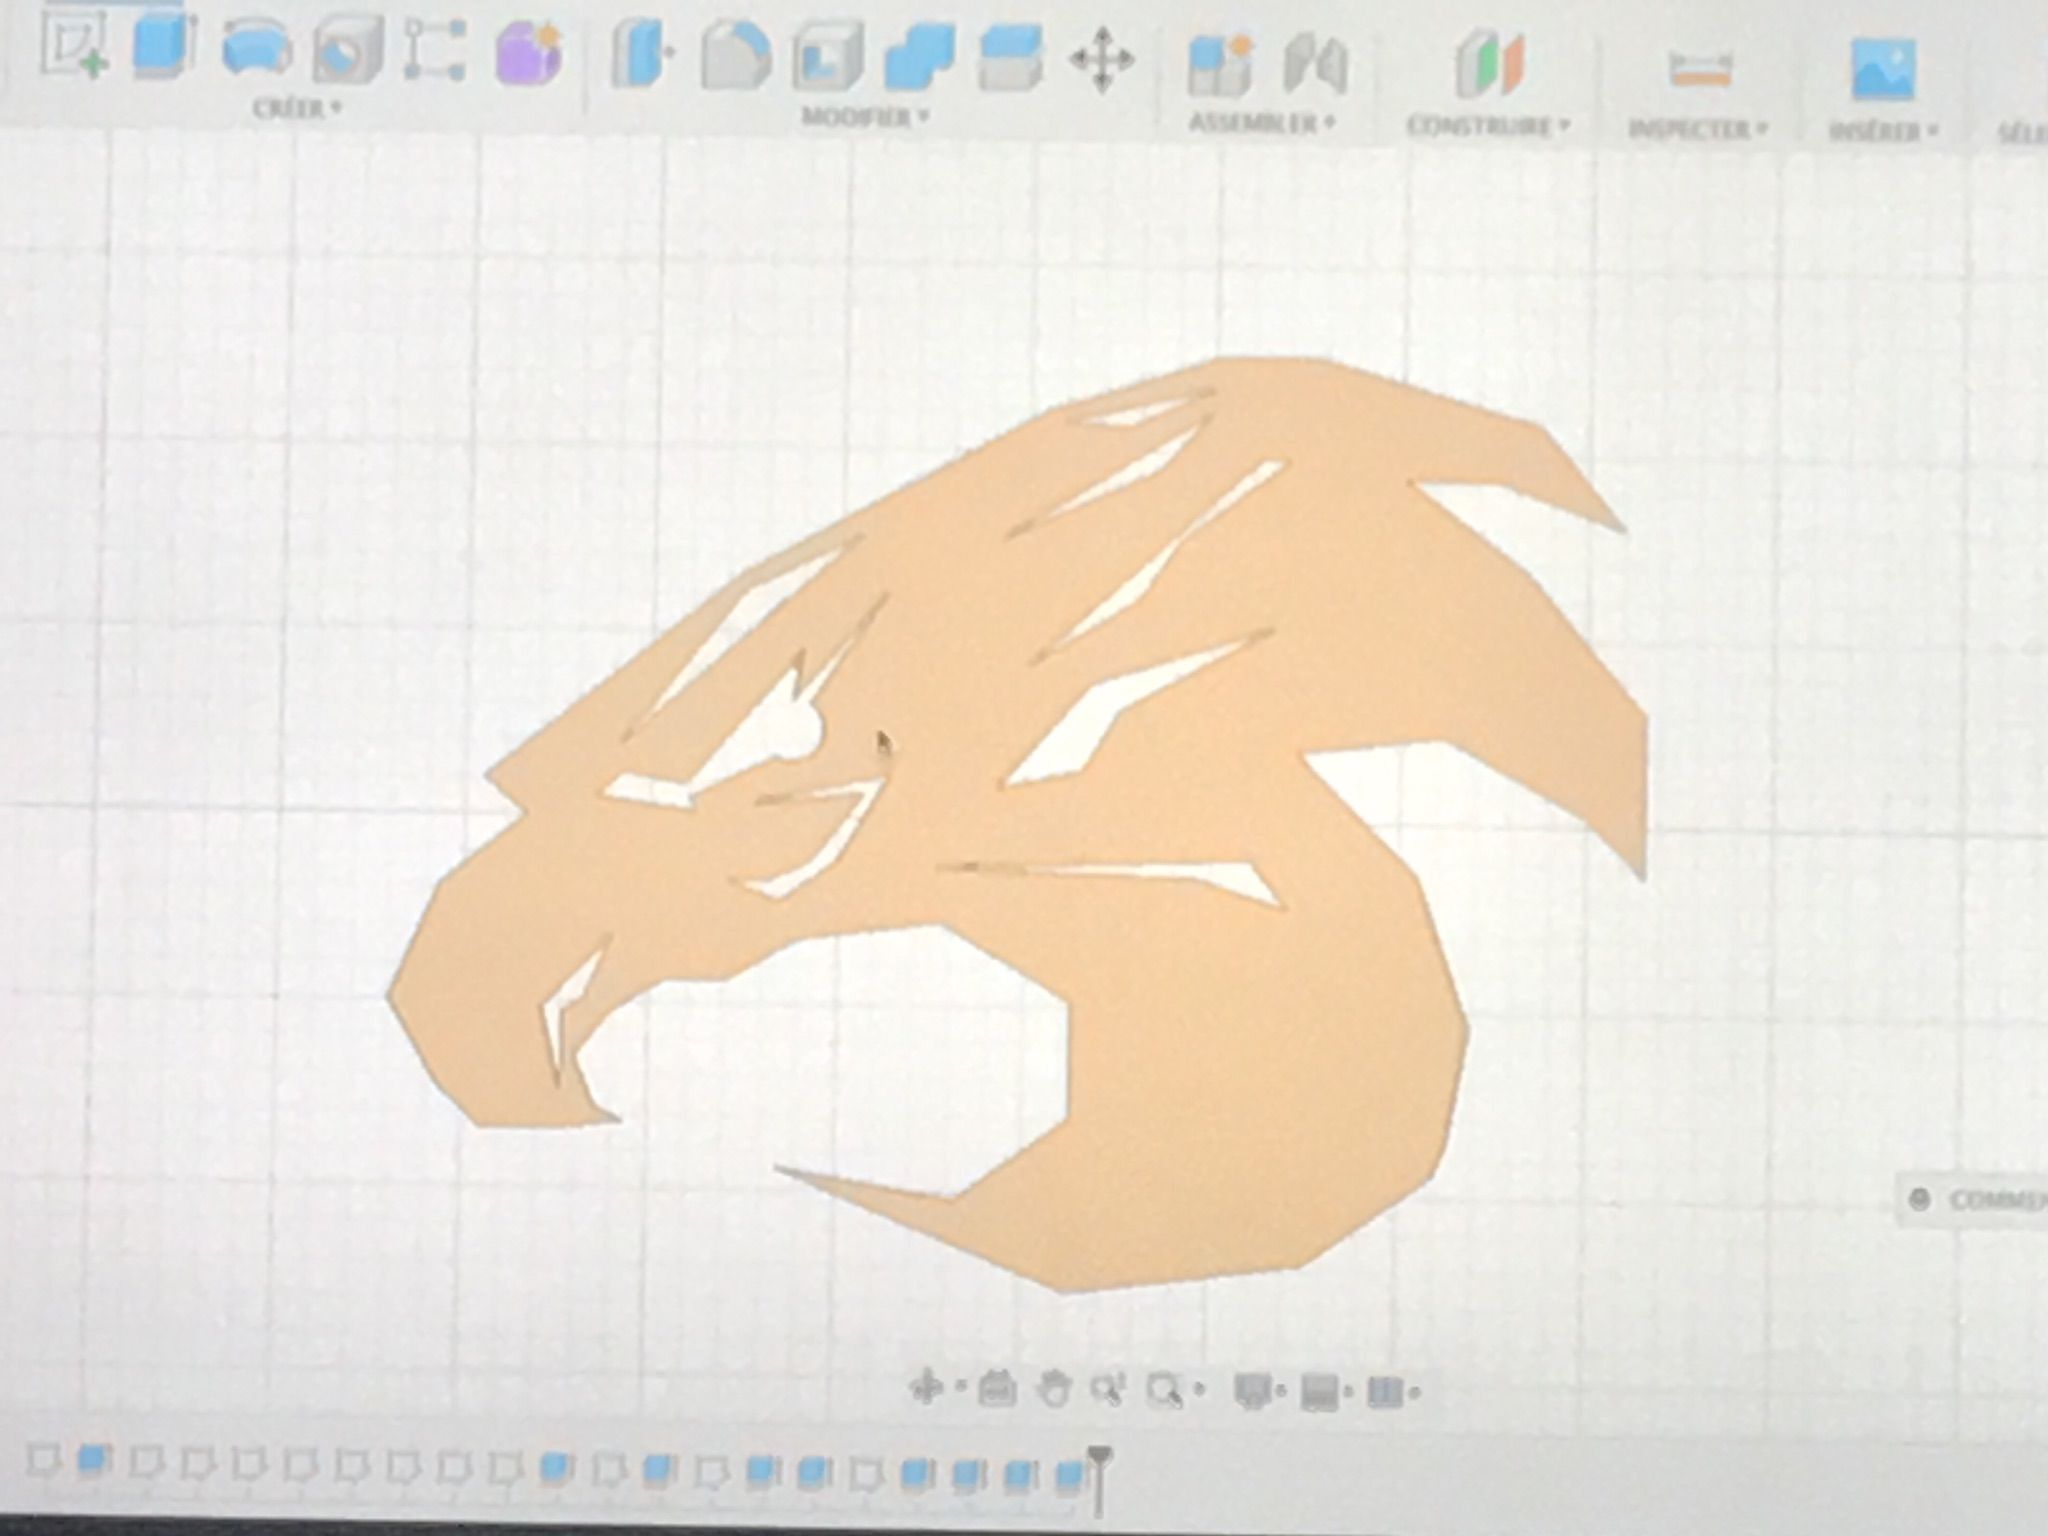2048x1536 pixels.
Task: Select the Pan hand tool
Action: tap(1055, 1389)
